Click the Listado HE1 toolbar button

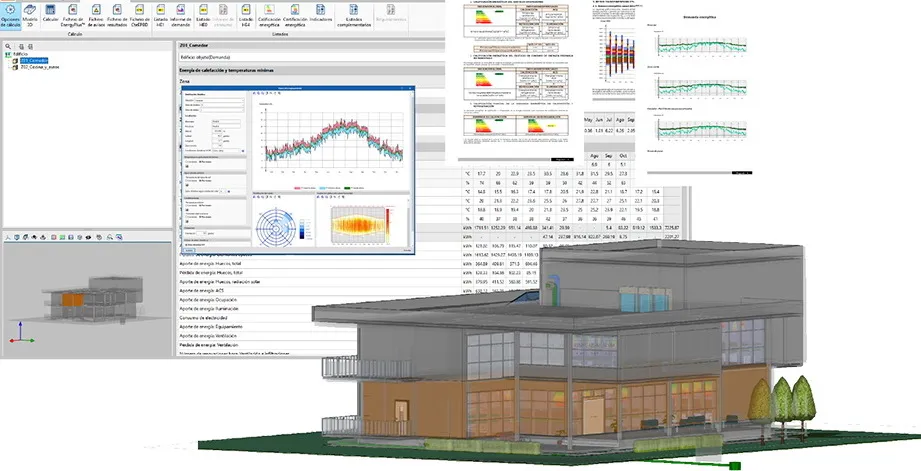pos(162,18)
